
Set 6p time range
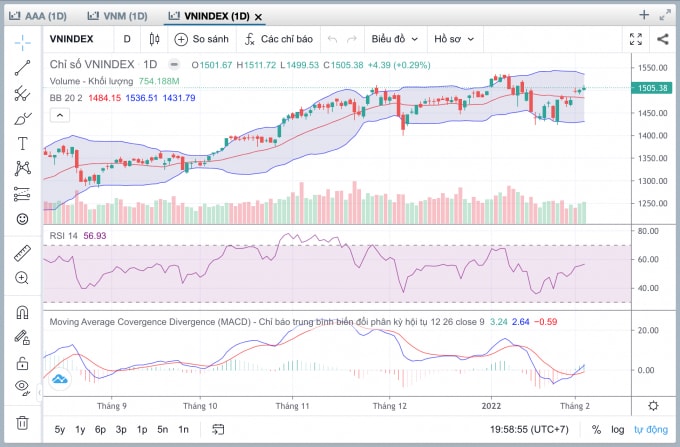[x=100, y=430]
